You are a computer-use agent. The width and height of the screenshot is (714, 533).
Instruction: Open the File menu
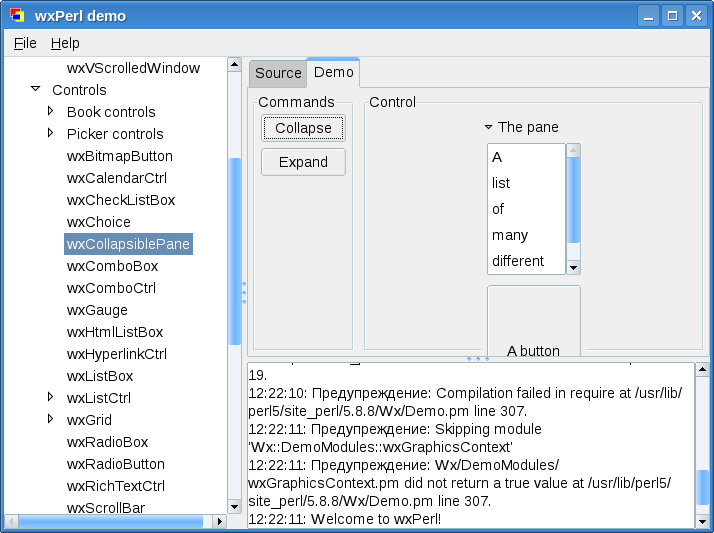coord(25,43)
